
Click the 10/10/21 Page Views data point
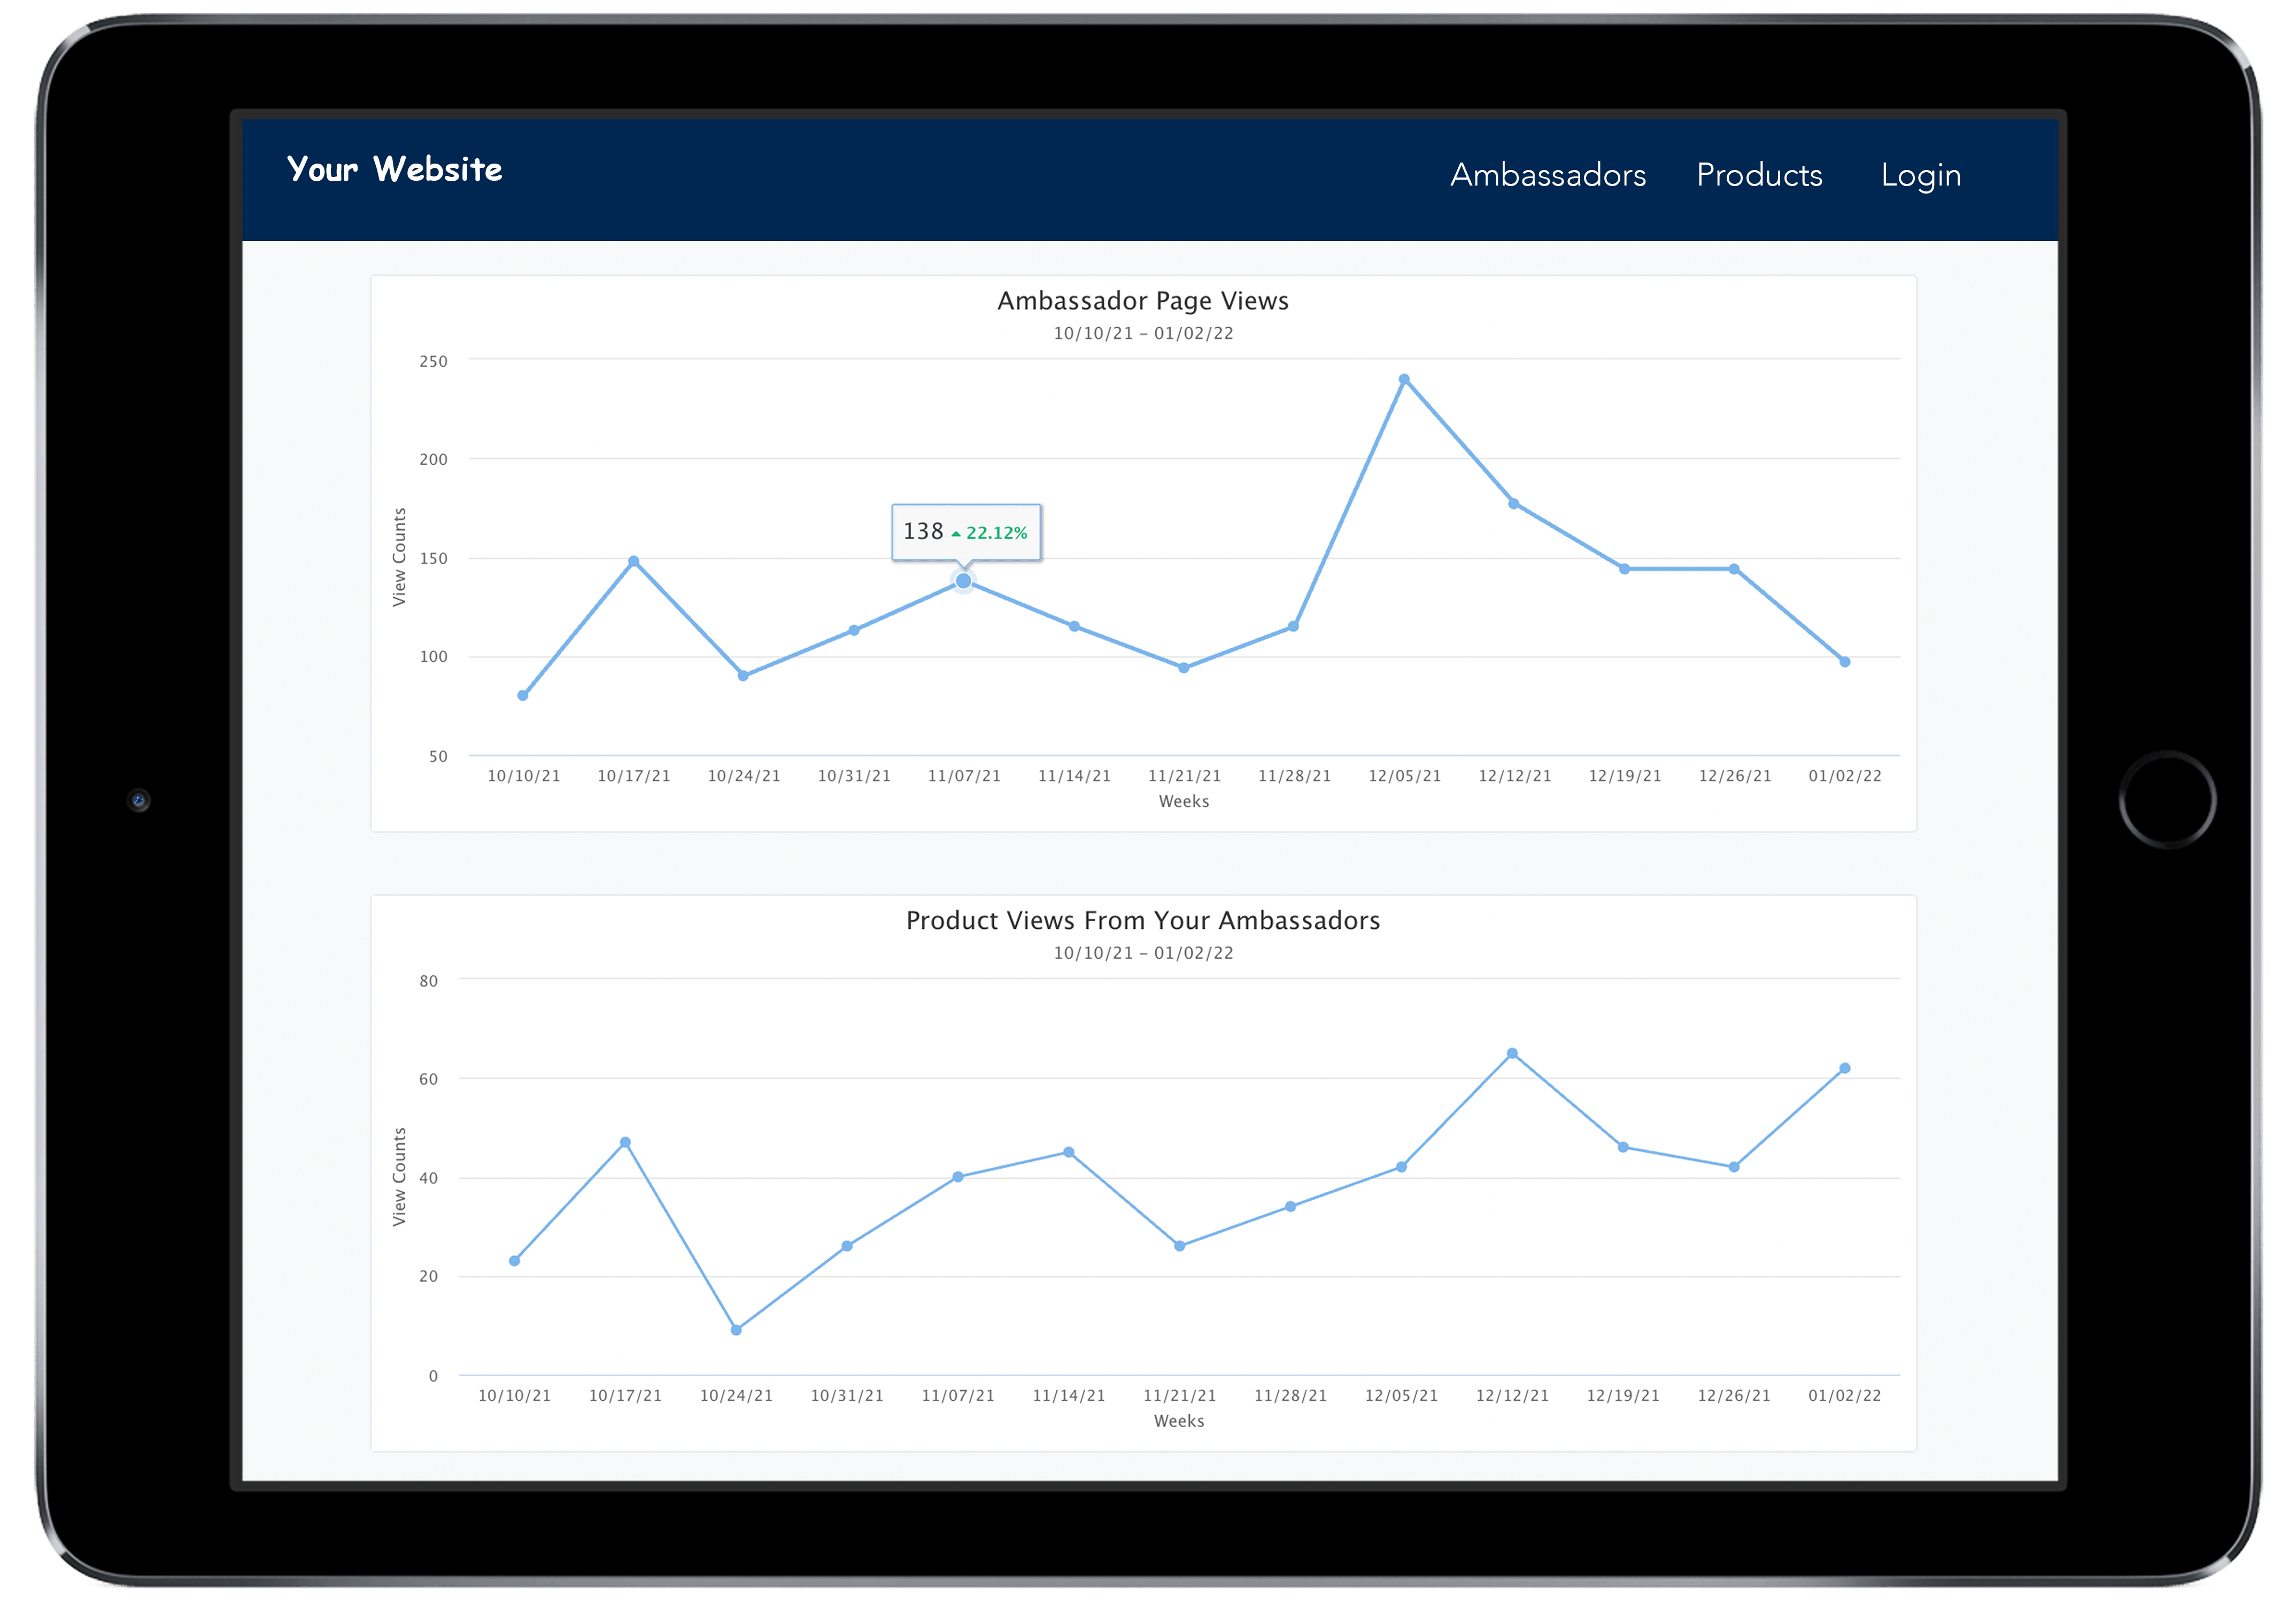tap(523, 695)
